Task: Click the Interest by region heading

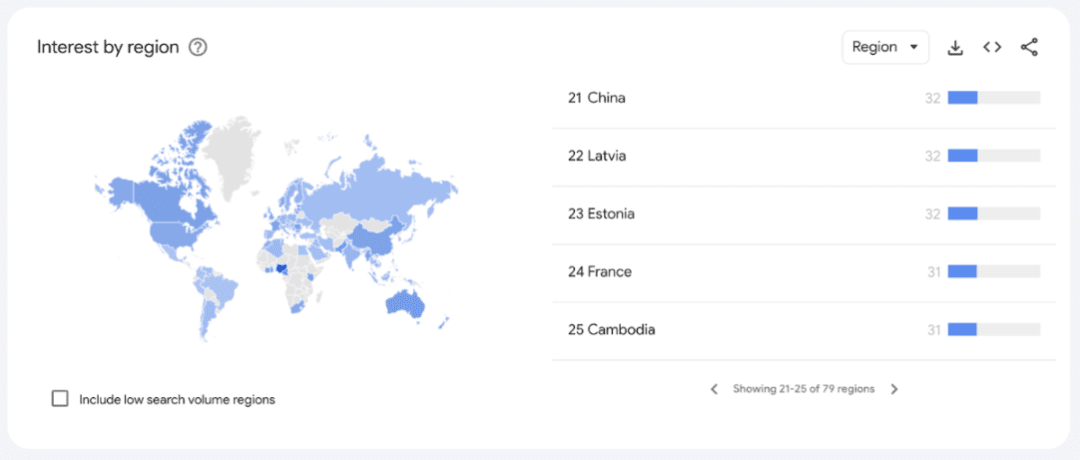Action: coord(108,47)
